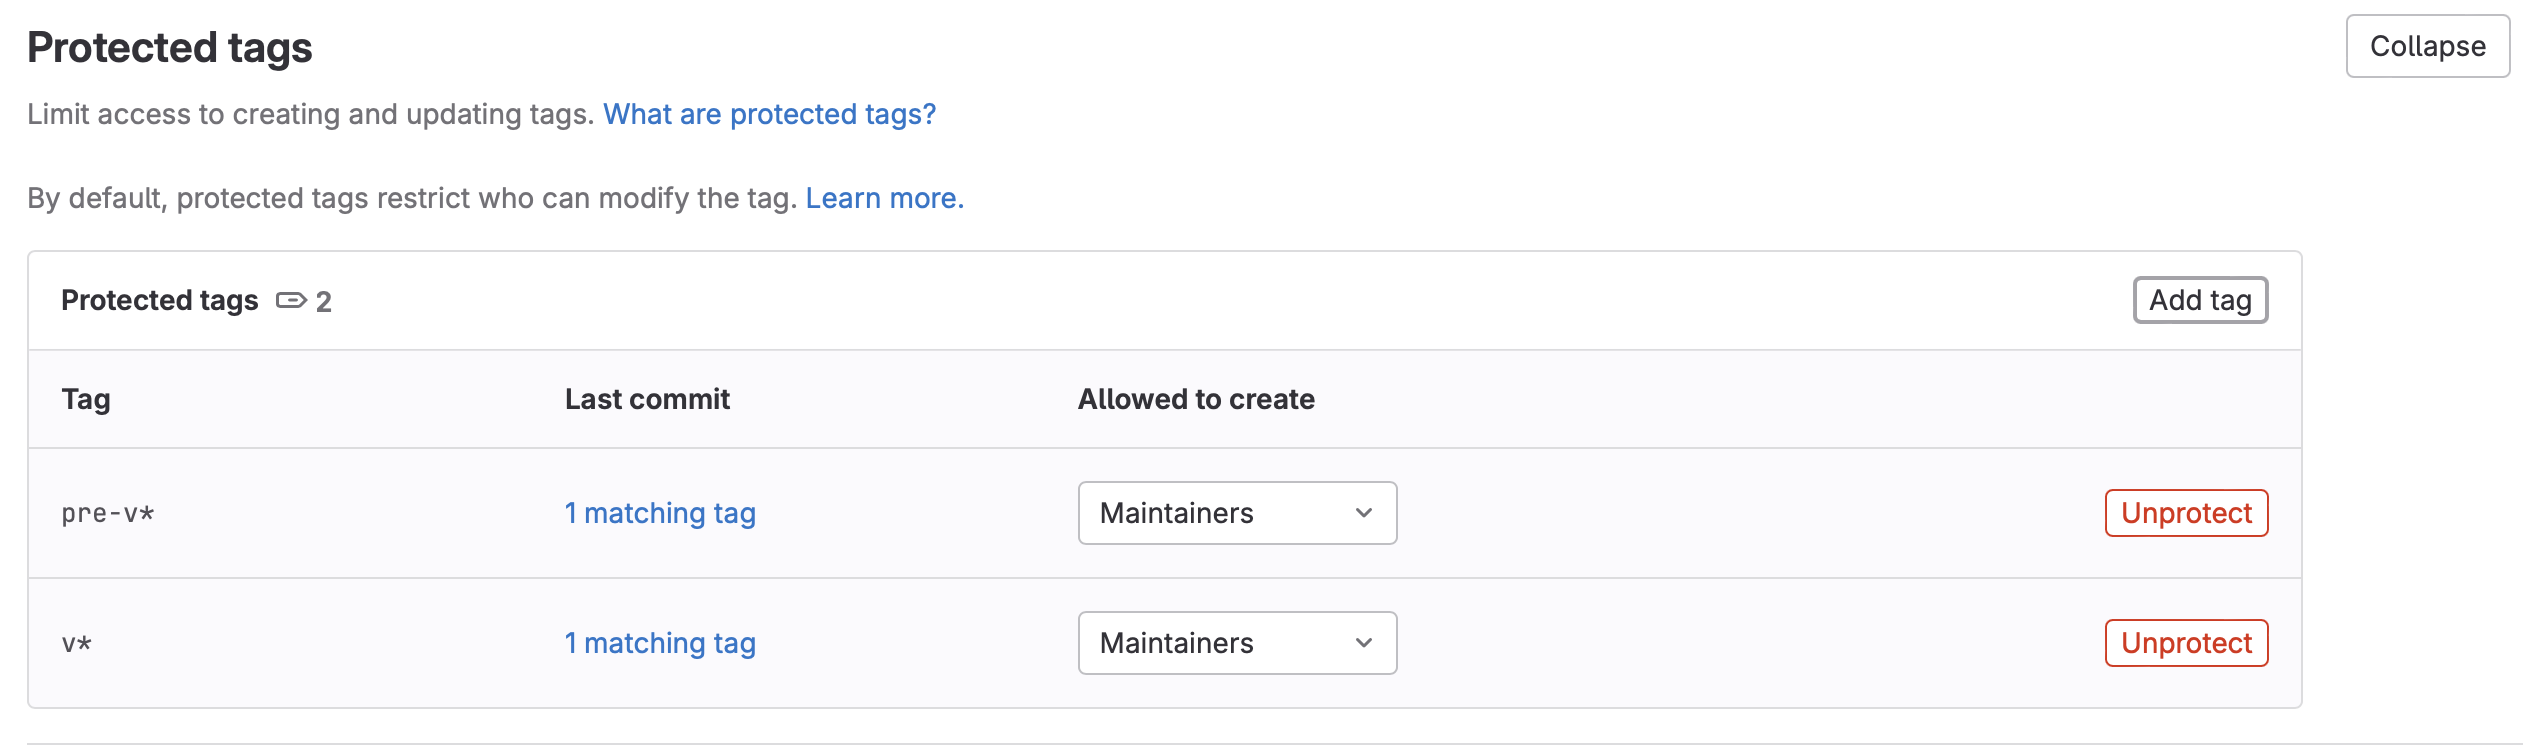Click the tag count icon next to Protected tags
The width and height of the screenshot is (2544, 754).
pyautogui.click(x=291, y=300)
